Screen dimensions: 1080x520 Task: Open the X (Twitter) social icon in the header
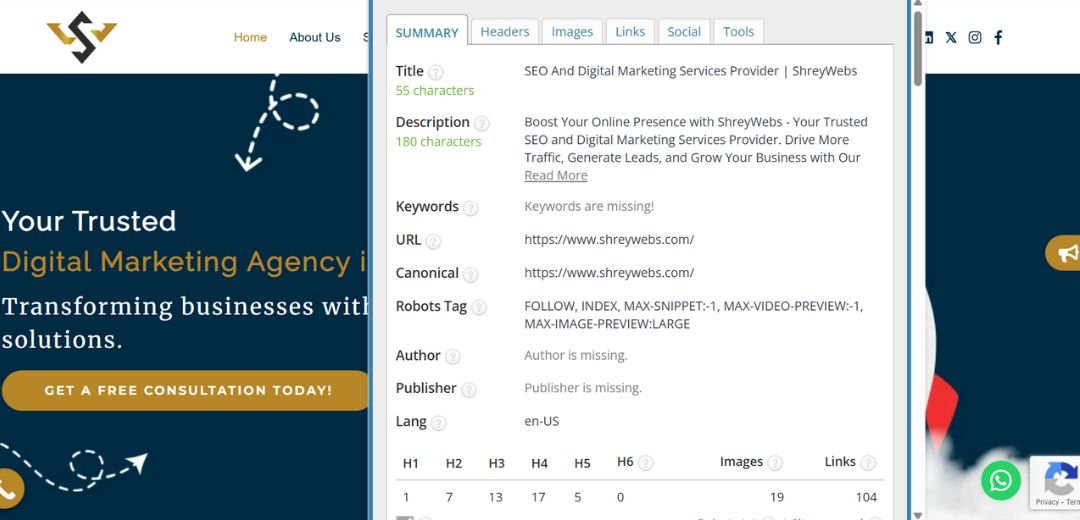(x=951, y=37)
